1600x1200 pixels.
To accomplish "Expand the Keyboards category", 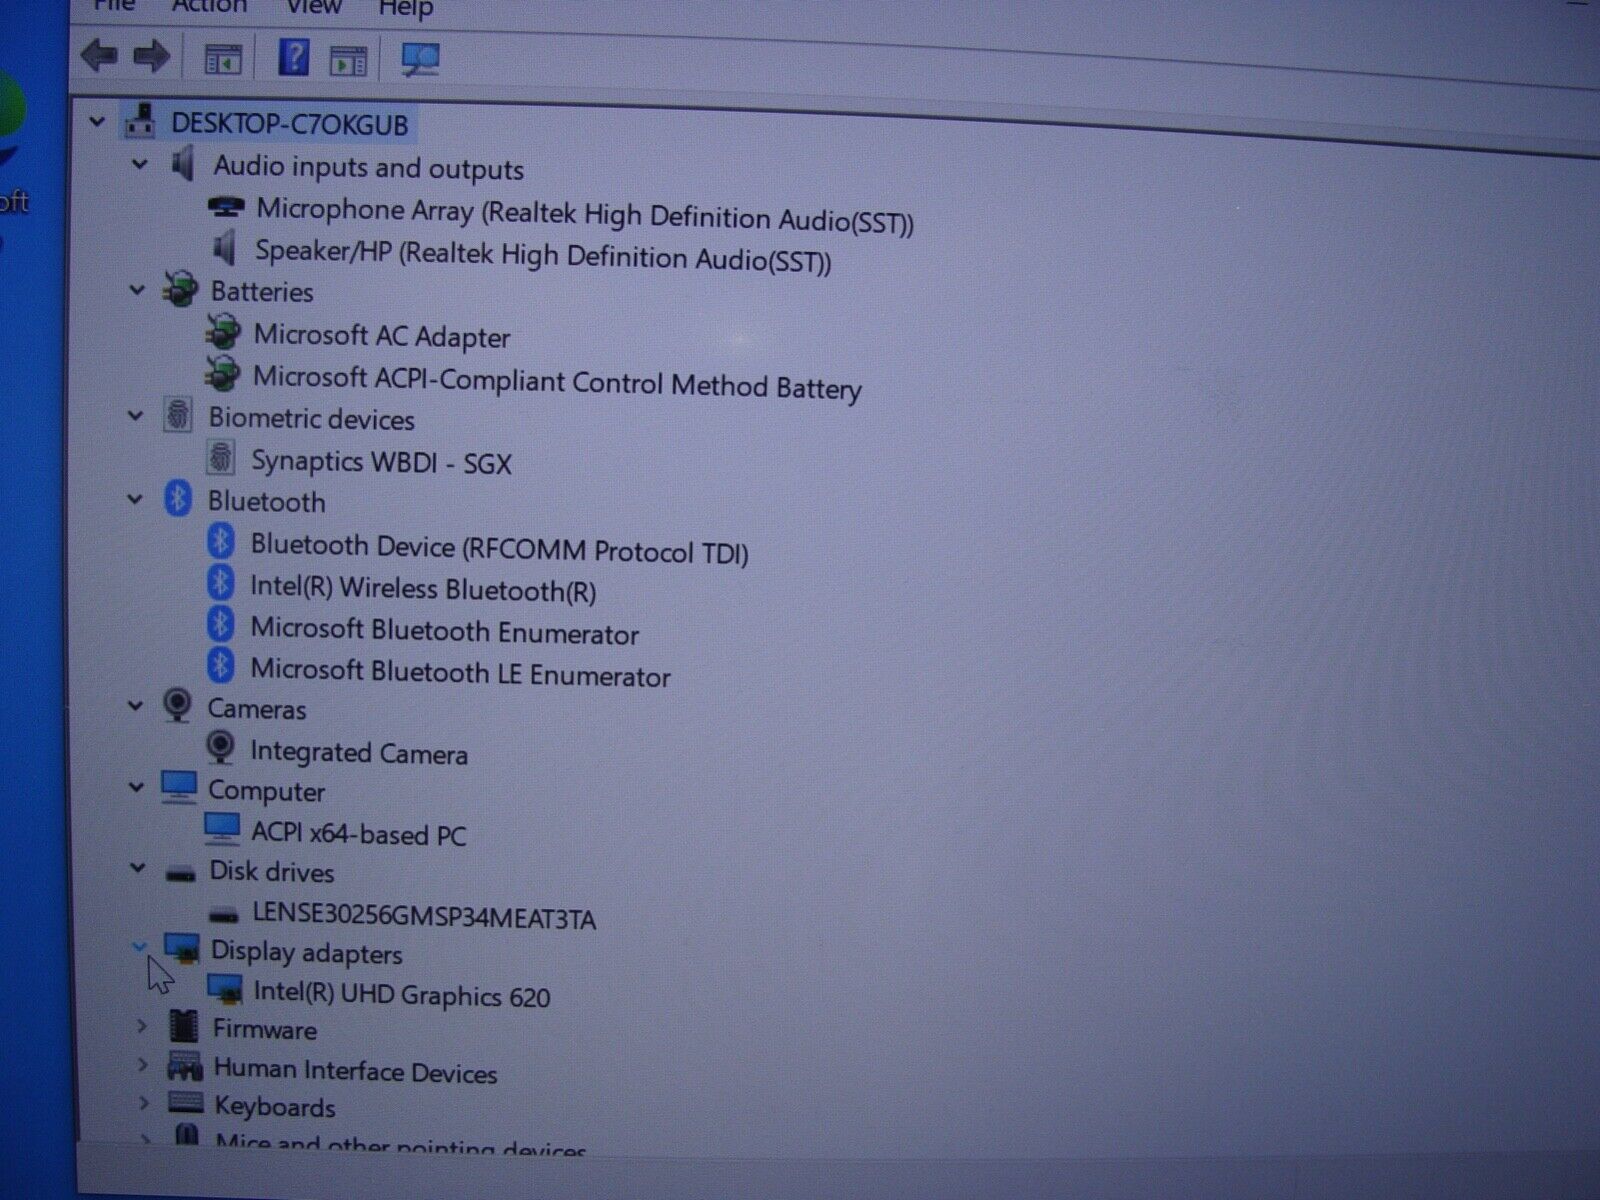I will coord(144,1104).
